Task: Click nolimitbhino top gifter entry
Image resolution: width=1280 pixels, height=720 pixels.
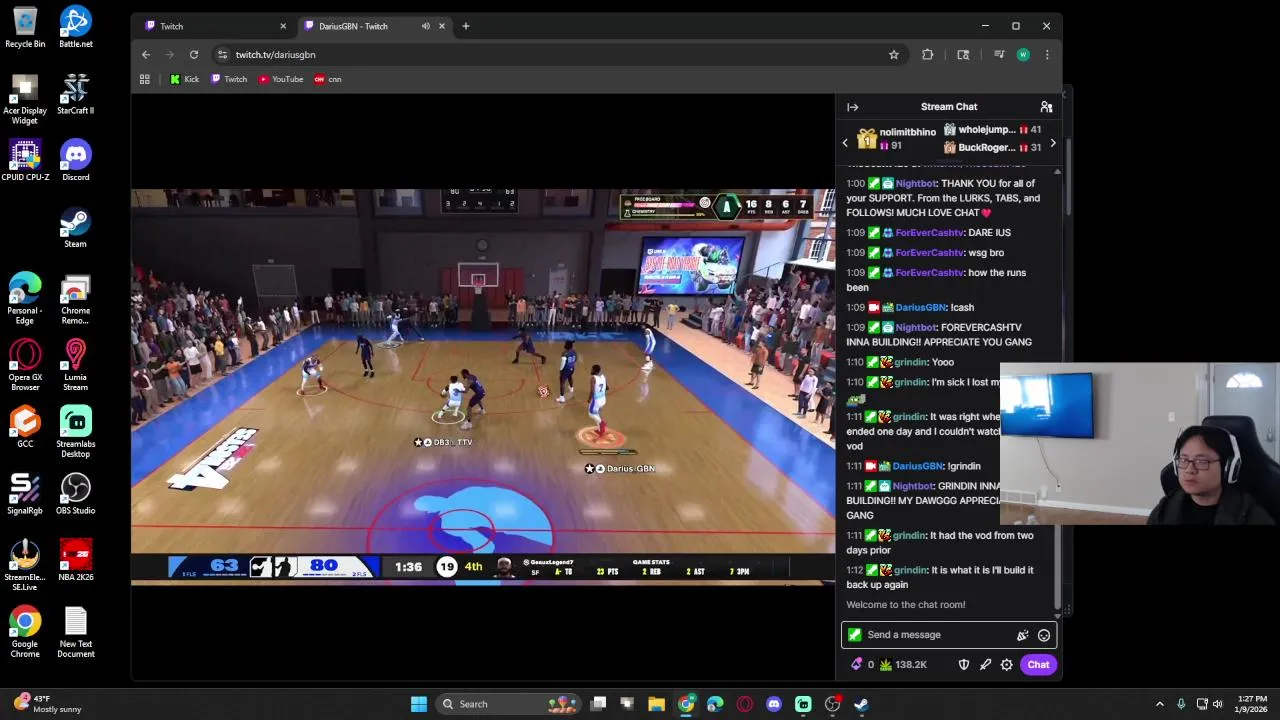Action: pos(896,139)
